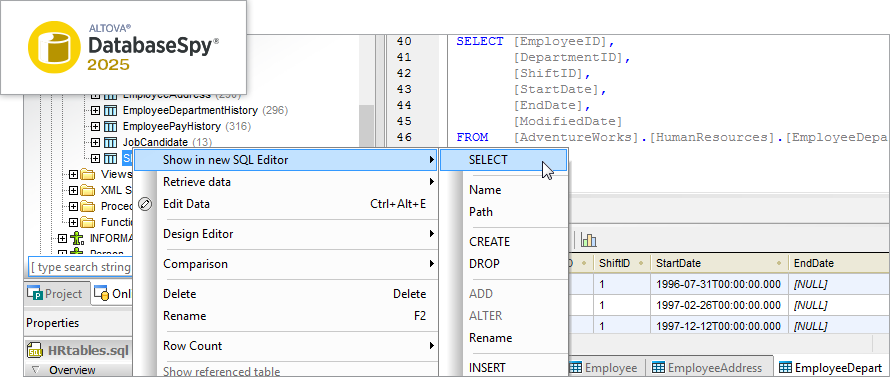Expand the Proce folder node
Screen dimensions: 890x377
coord(73,206)
